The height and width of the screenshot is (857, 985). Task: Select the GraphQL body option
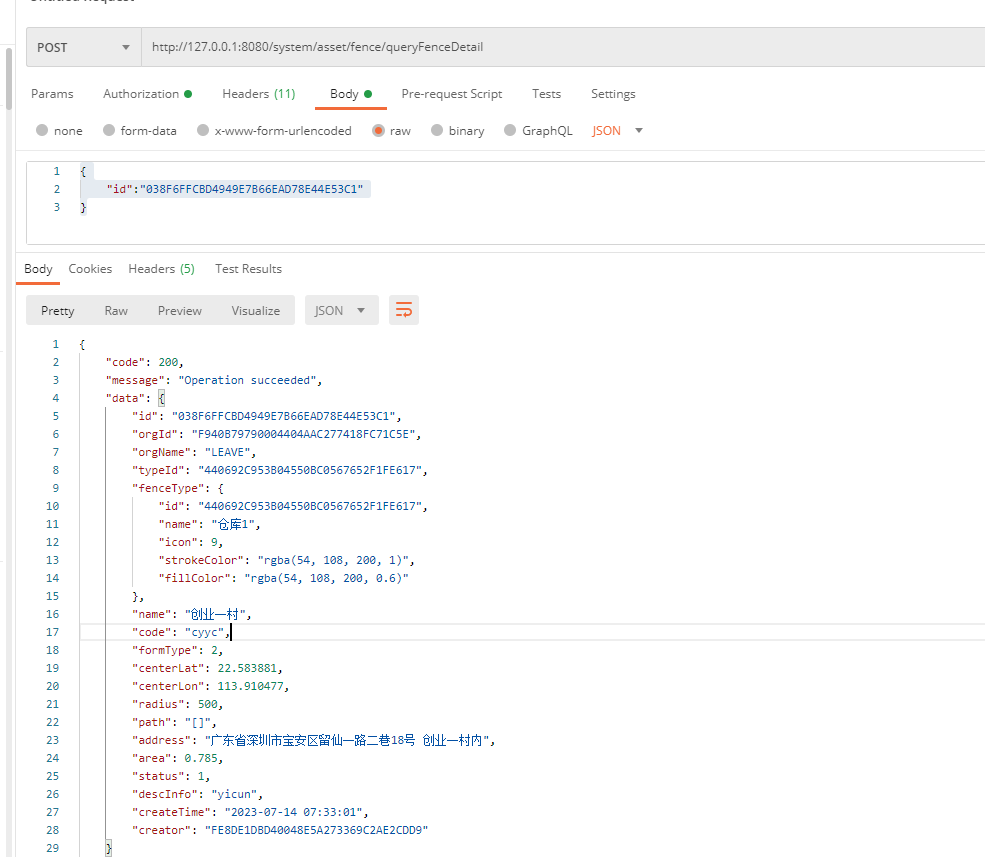pyautogui.click(x=511, y=130)
